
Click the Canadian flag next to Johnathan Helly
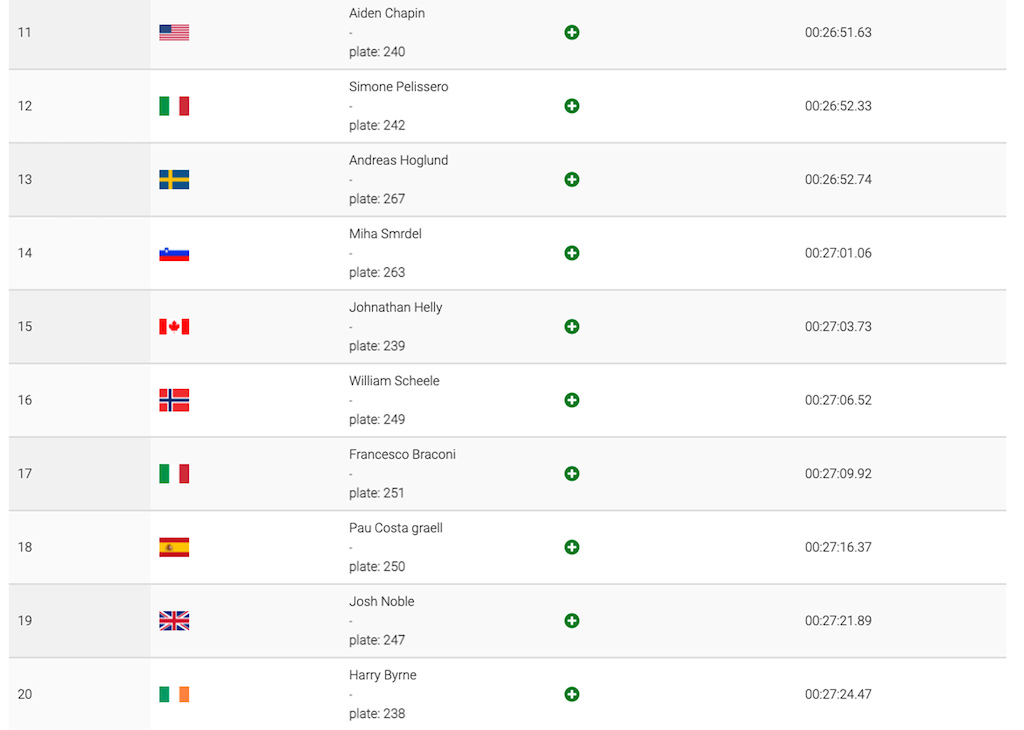(174, 326)
